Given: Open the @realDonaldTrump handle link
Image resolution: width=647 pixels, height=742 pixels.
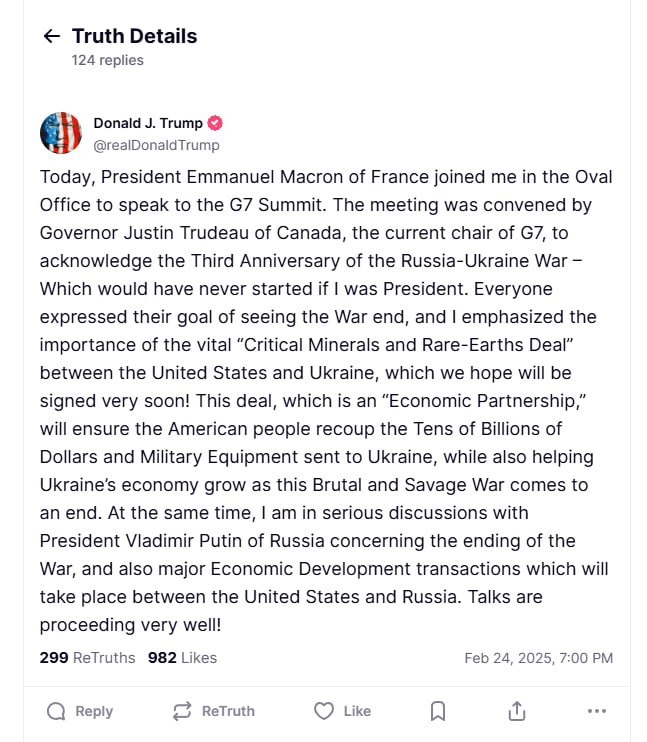Looking at the screenshot, I should (156, 145).
